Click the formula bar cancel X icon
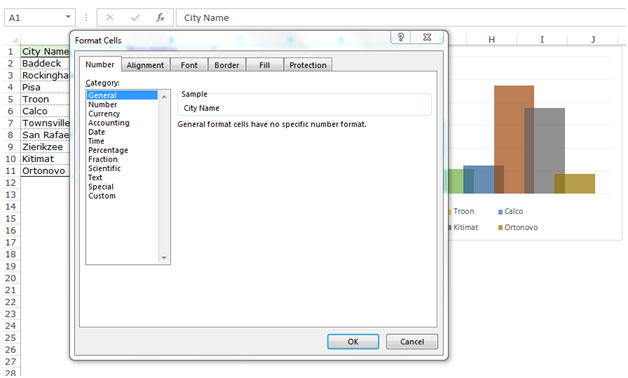The width and height of the screenshot is (628, 378). [110, 18]
